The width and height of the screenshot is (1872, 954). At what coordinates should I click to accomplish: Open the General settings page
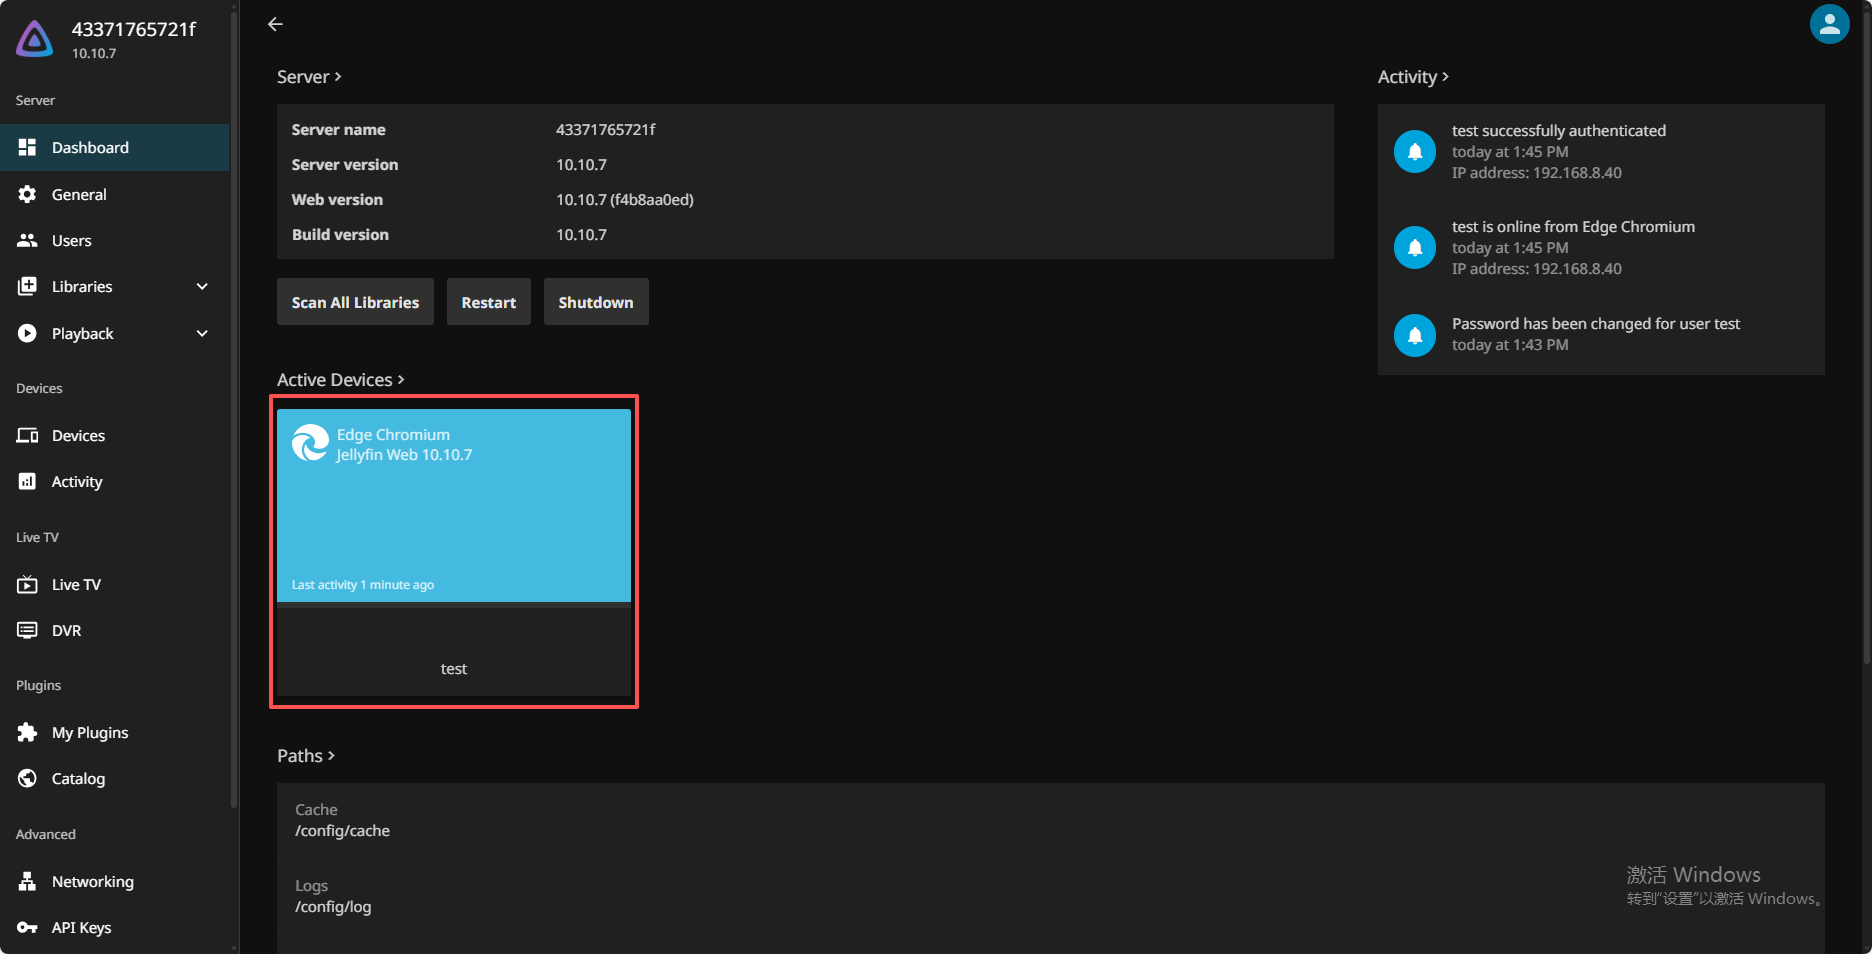[x=115, y=194]
